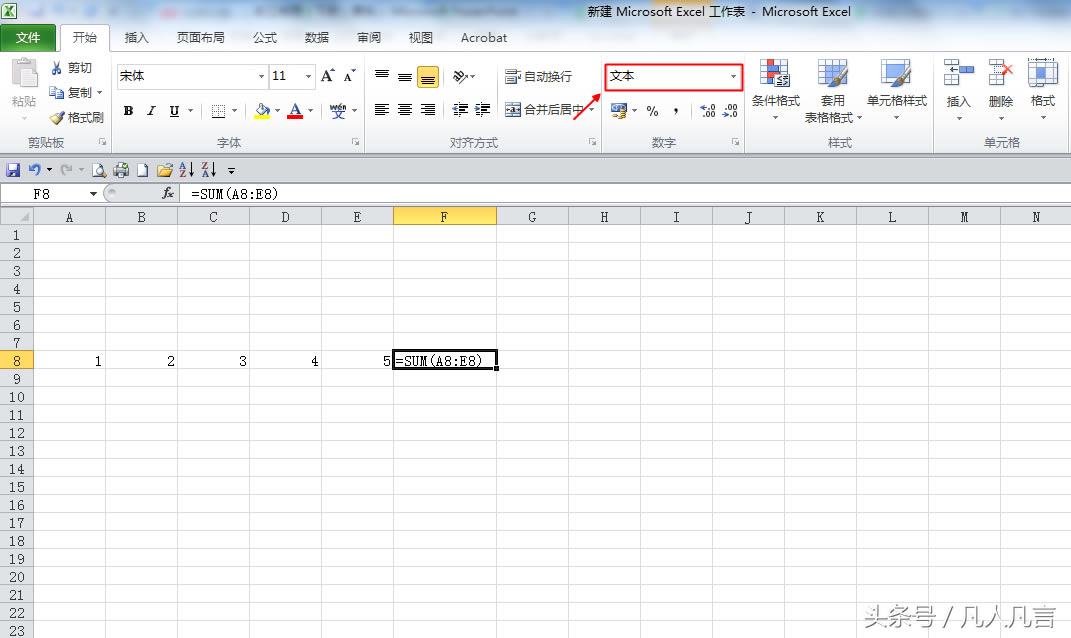Click the Cut (剪切) scissors icon
1071x638 pixels.
pos(57,68)
